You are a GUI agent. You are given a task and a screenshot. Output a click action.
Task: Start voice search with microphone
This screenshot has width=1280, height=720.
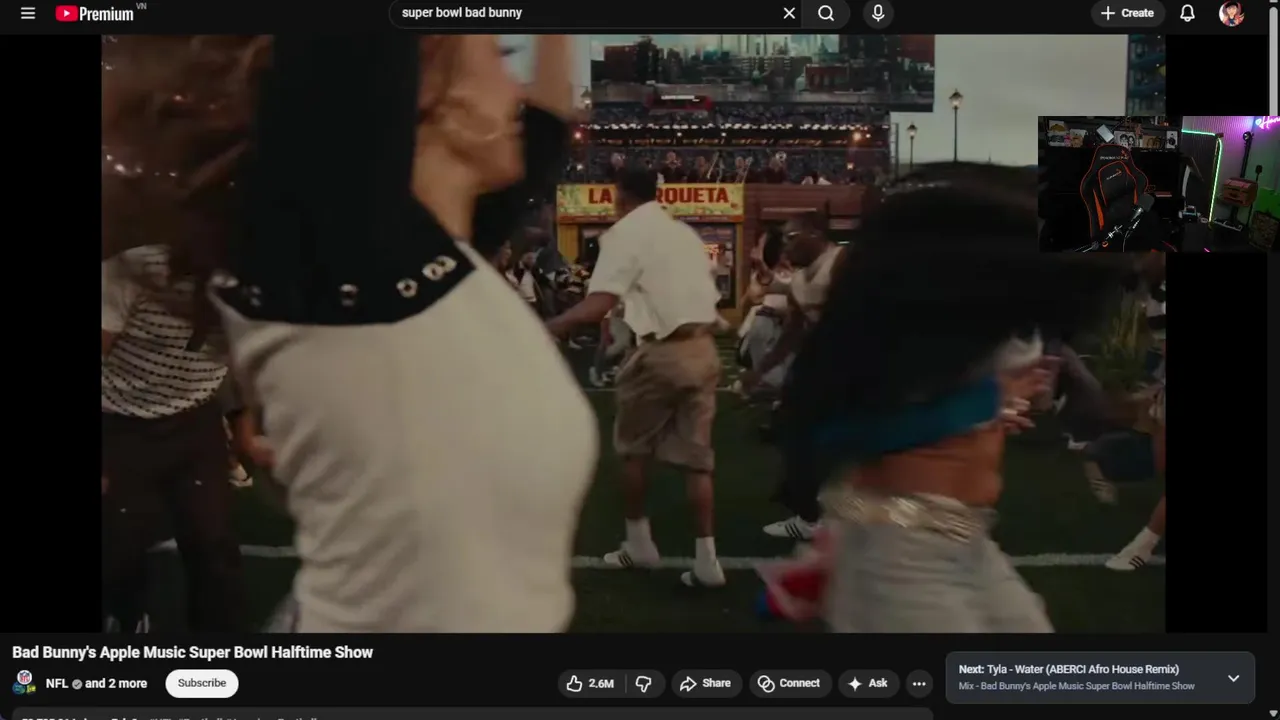[x=878, y=13]
